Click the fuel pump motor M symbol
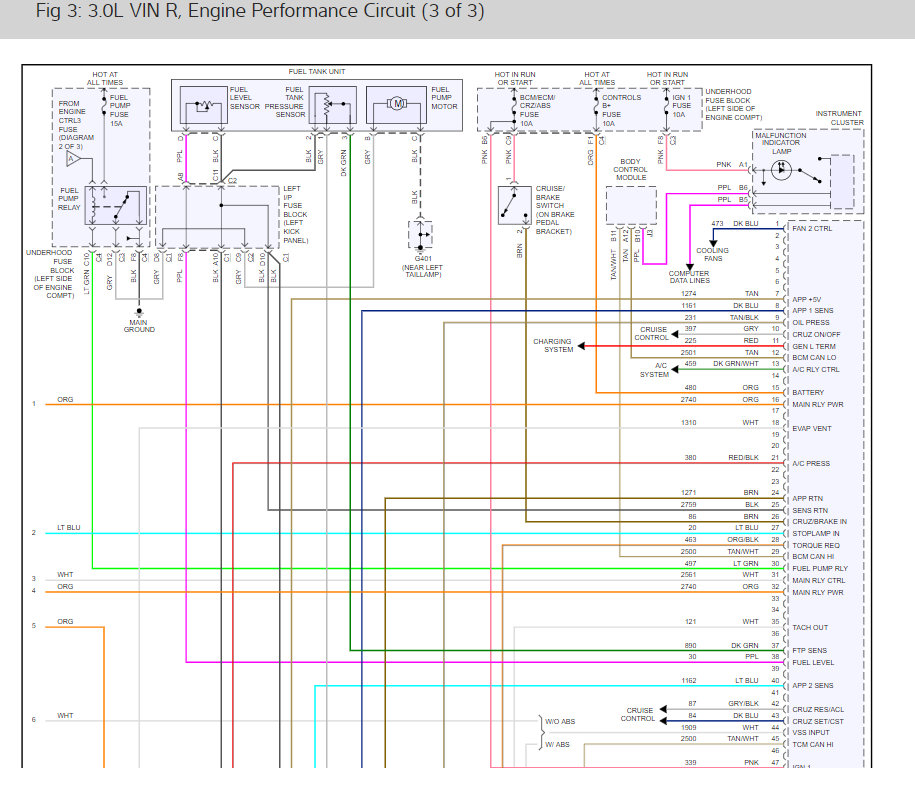The height and width of the screenshot is (793, 915). (397, 104)
